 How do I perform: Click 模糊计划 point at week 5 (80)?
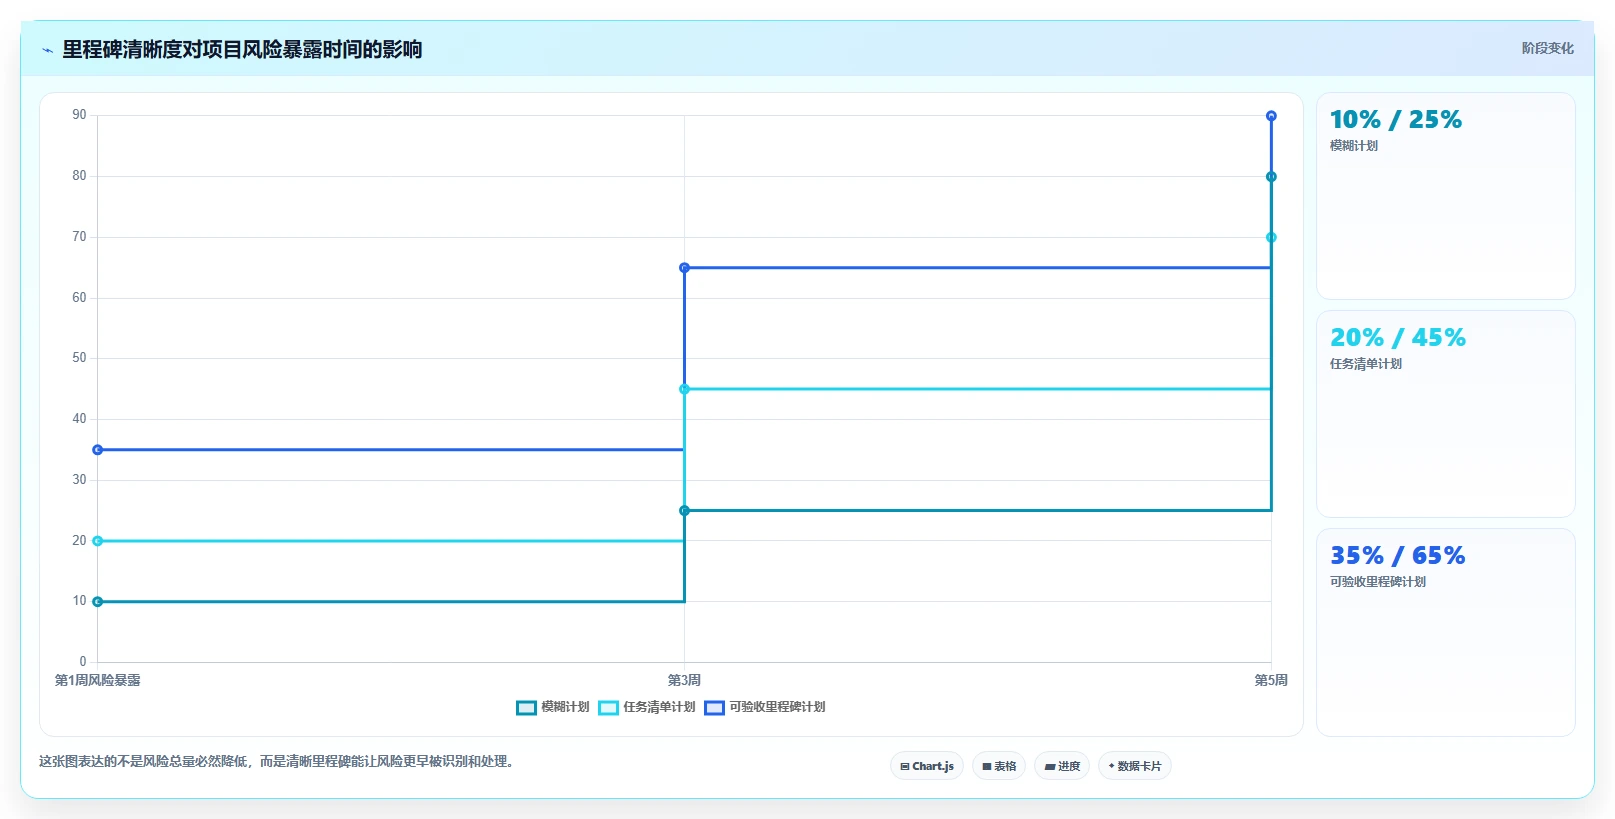[1271, 177]
